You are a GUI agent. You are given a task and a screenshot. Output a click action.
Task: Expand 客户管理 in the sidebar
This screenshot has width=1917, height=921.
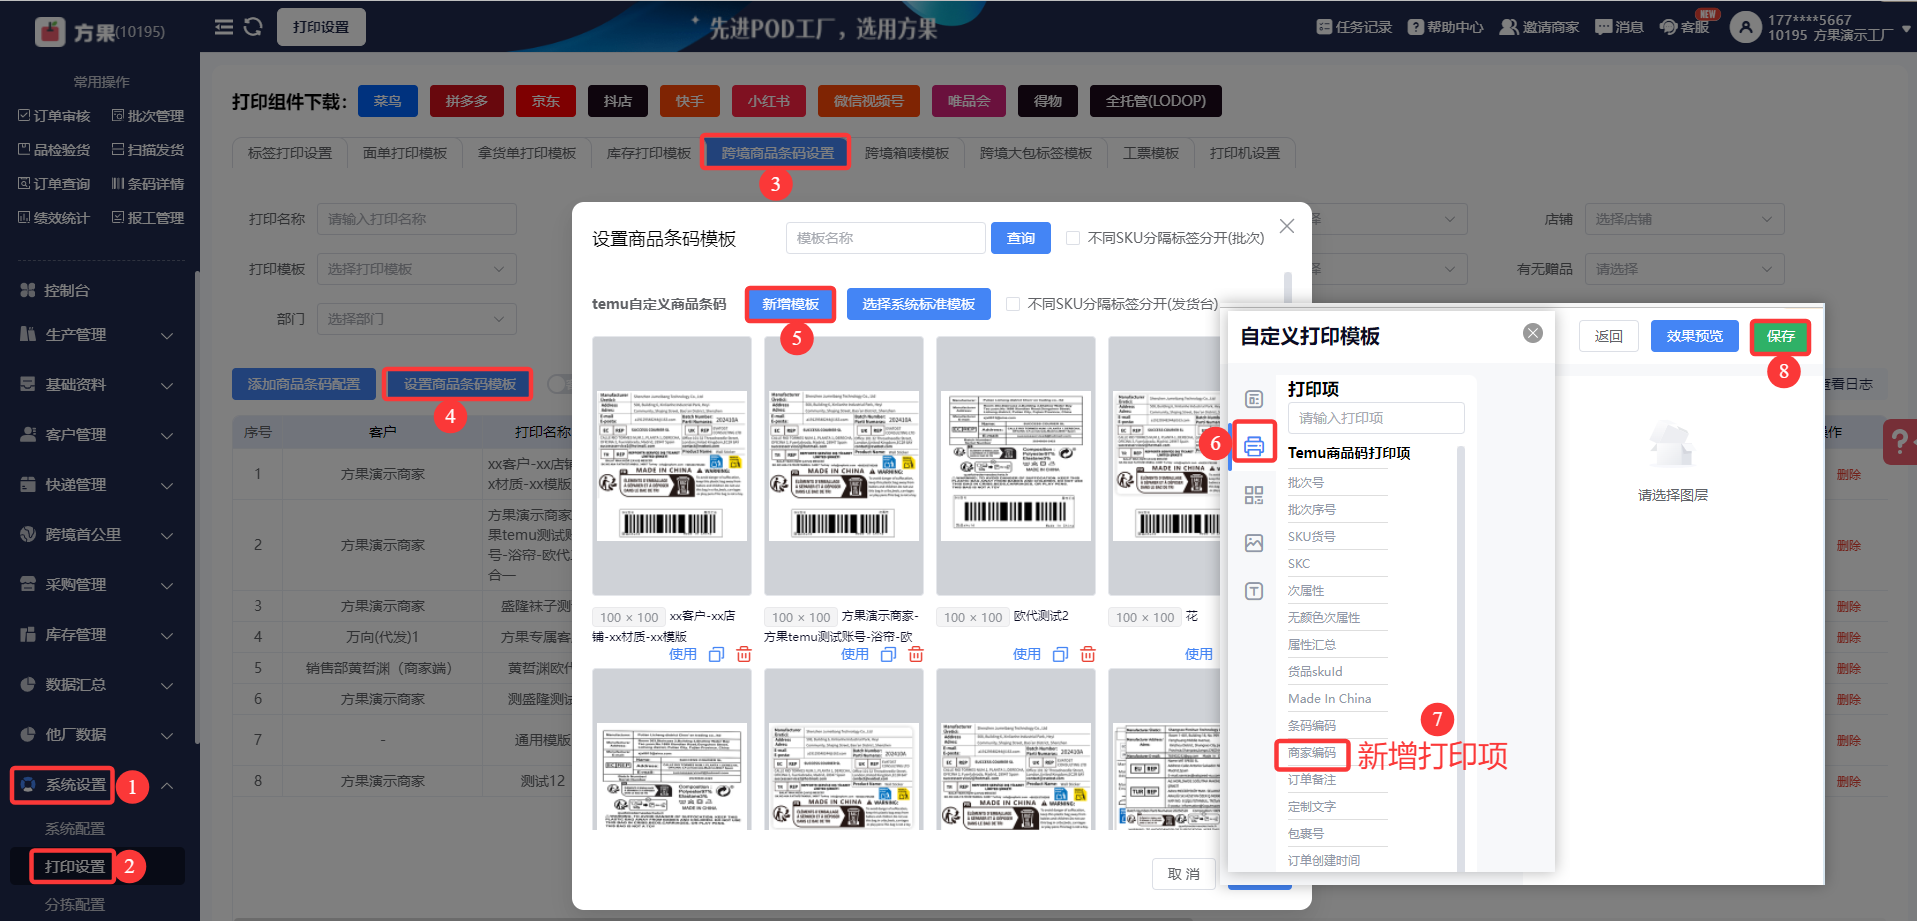point(97,435)
